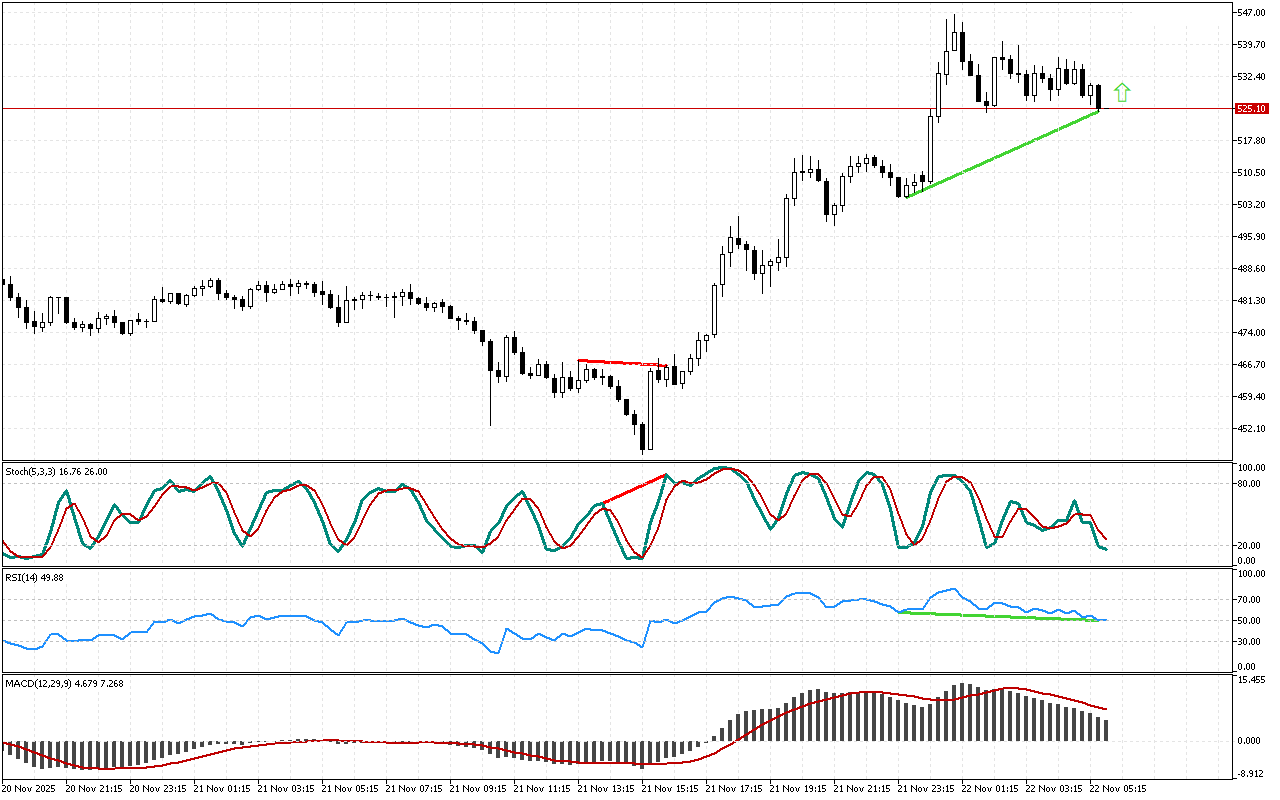Click the 22 Nov 05:15 time label
This screenshot has height=800, width=1280.
point(1118,788)
